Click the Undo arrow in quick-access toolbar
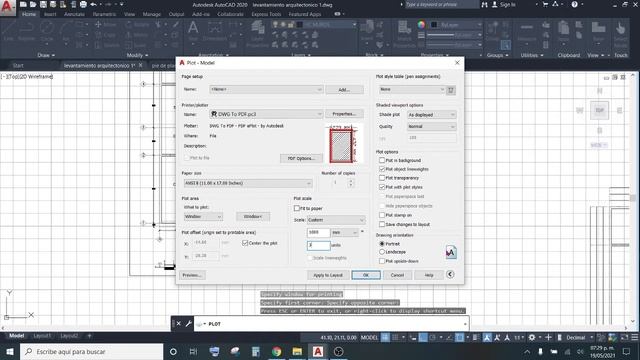 point(93,4)
